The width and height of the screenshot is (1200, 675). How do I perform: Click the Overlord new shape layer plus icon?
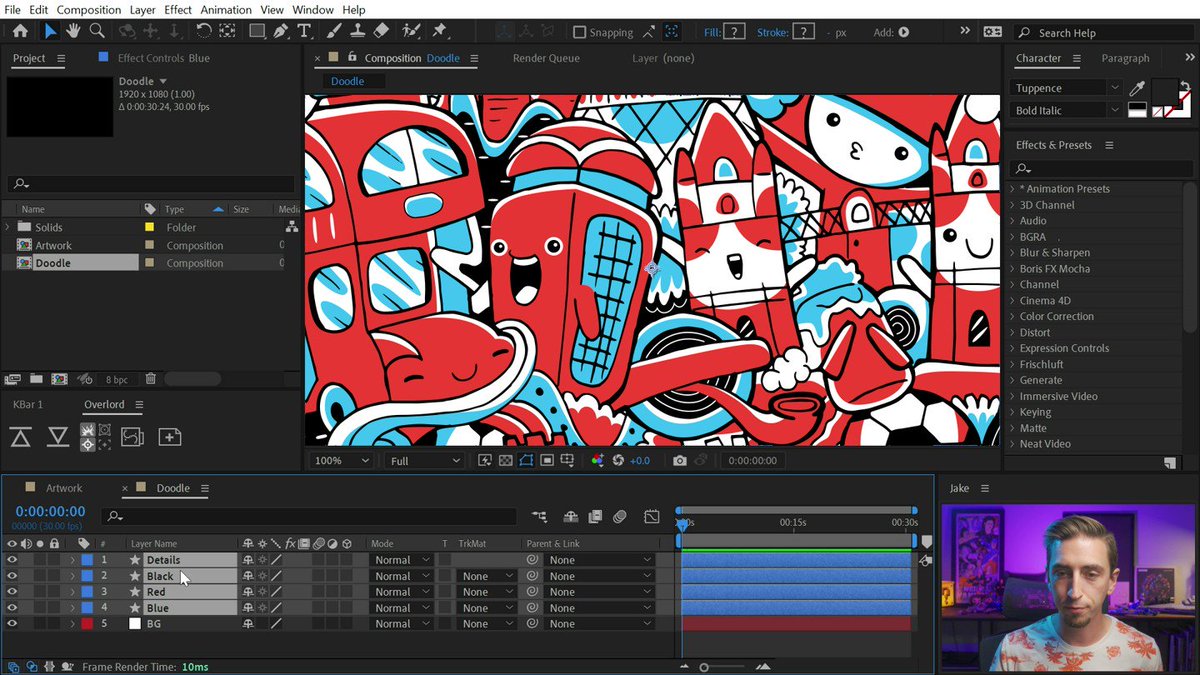[x=169, y=437]
